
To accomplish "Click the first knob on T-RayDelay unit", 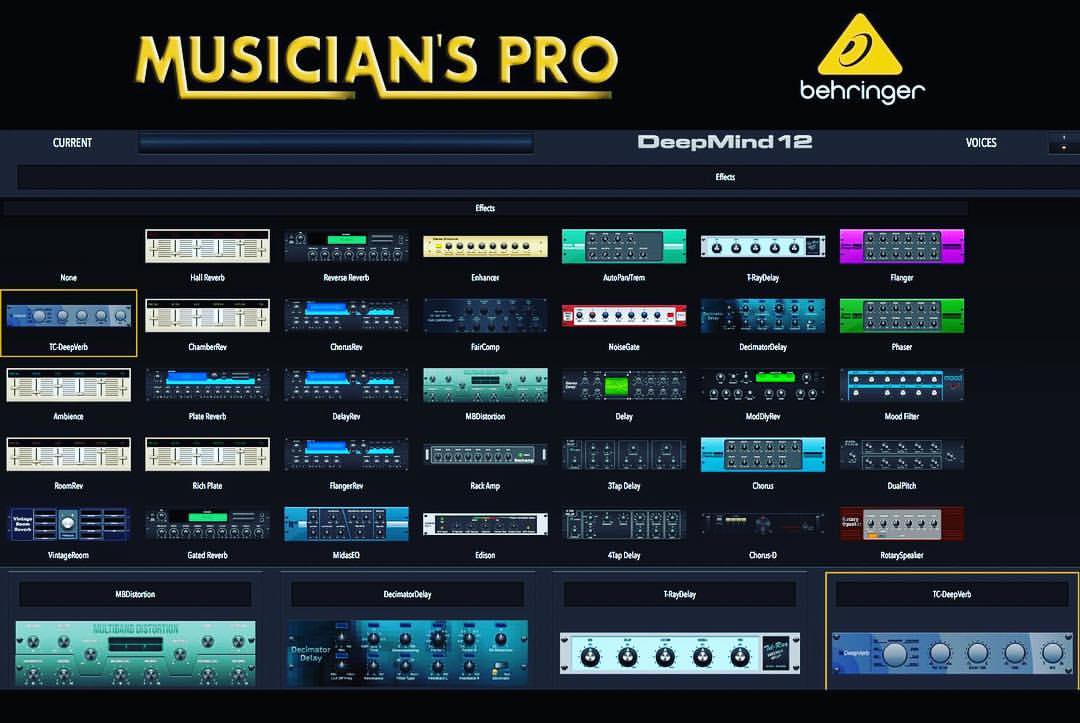I will 590,657.
